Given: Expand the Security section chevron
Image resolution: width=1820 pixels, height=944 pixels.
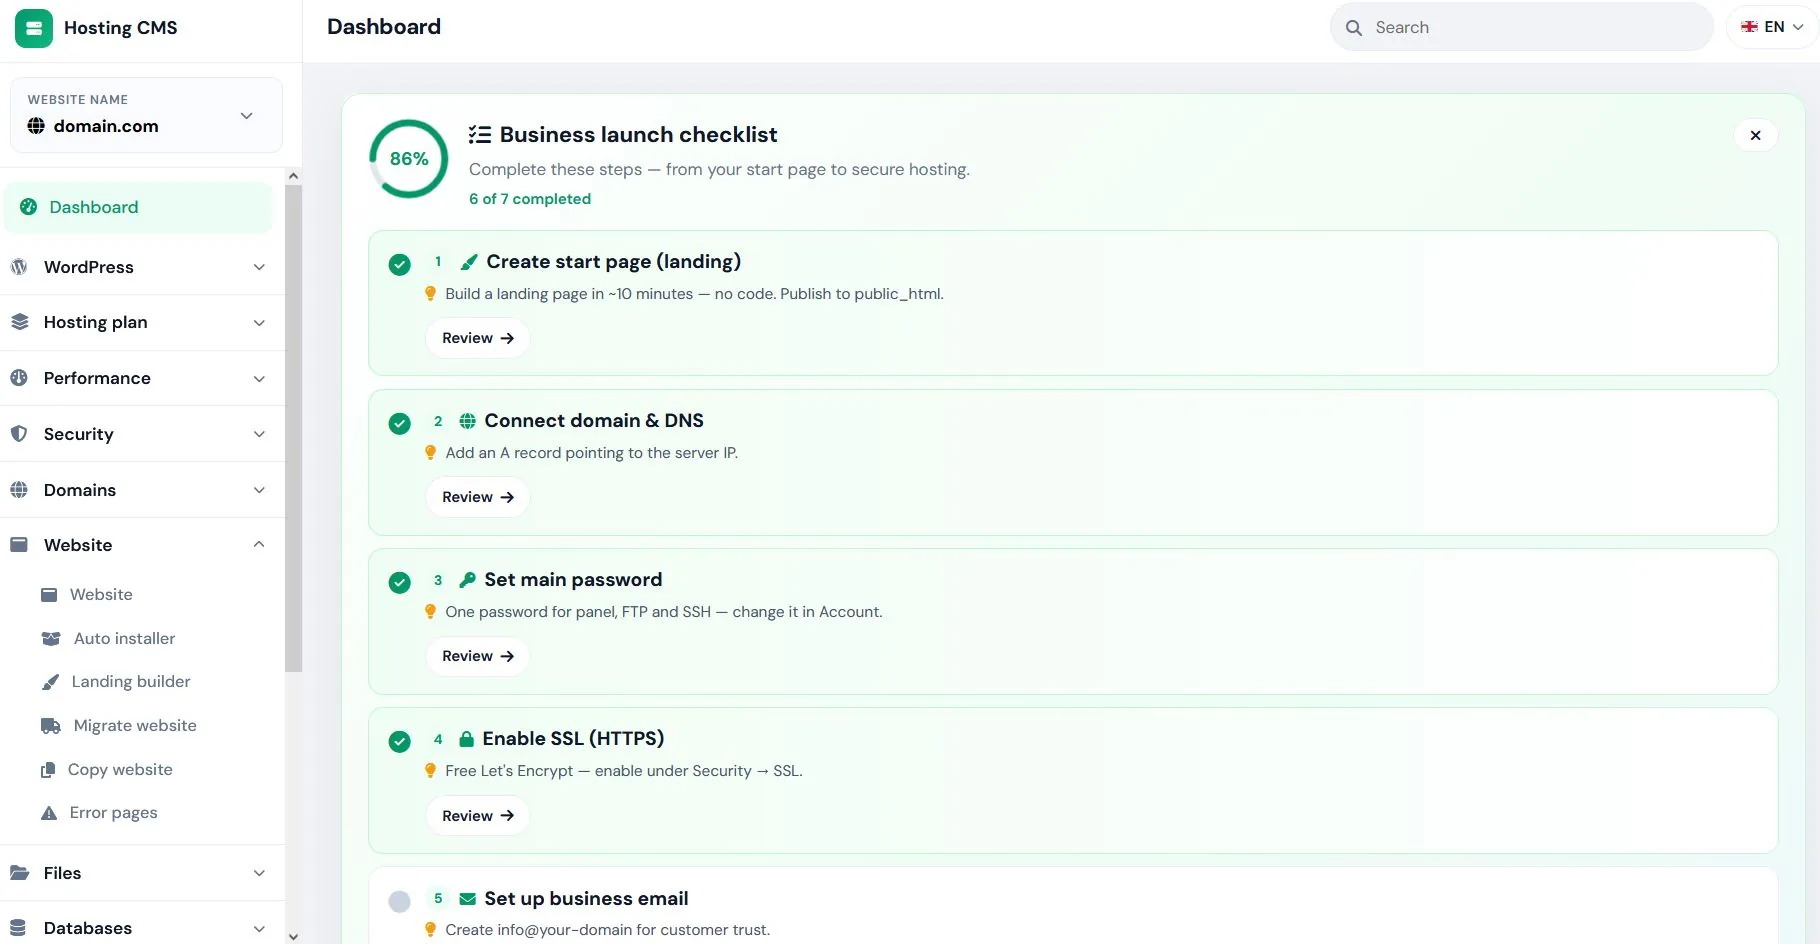Looking at the screenshot, I should (259, 434).
